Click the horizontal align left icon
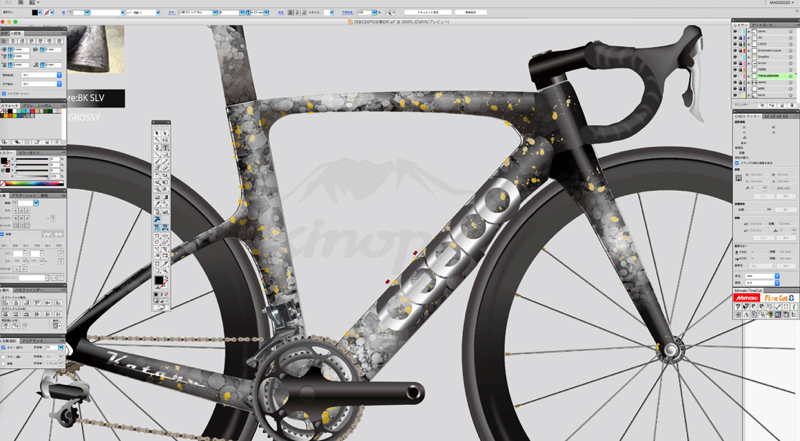This screenshot has width=800, height=441. point(6,302)
